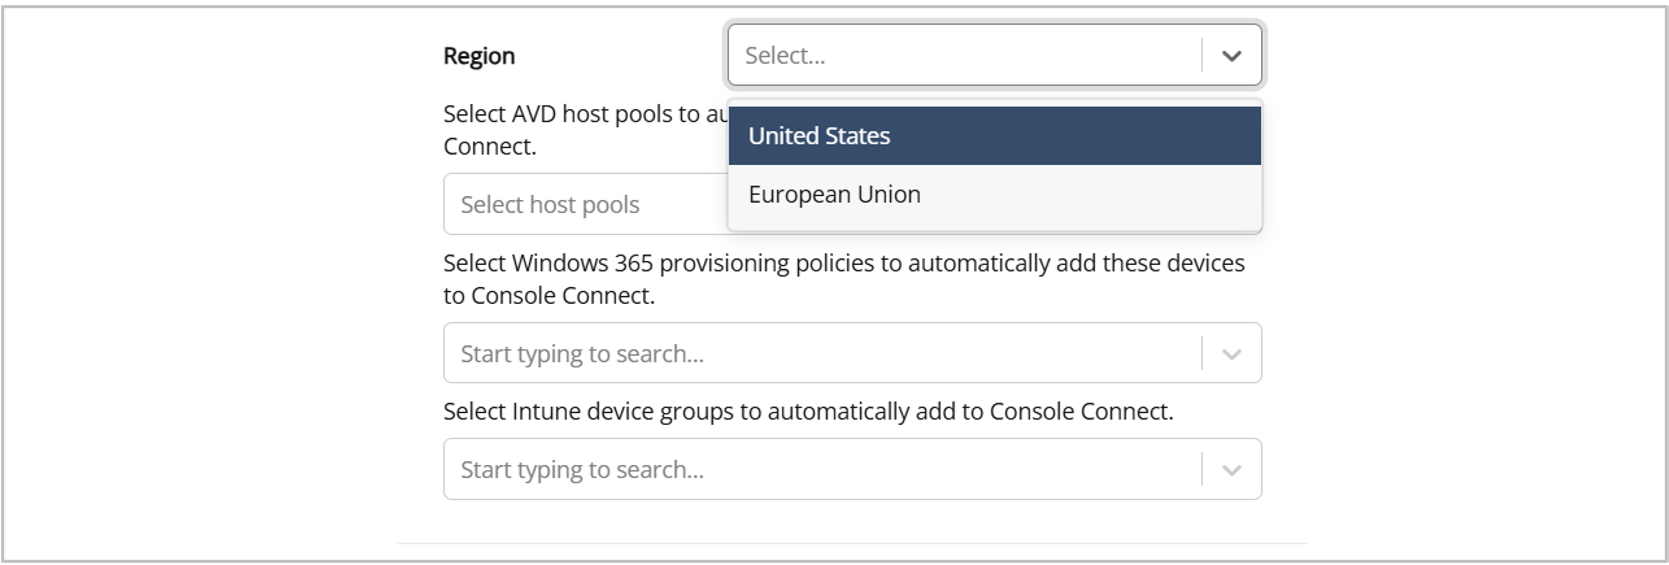Viewport: 1669px width, 565px height.
Task: Click the divider beside the Region chevron
Action: [x=1202, y=56]
